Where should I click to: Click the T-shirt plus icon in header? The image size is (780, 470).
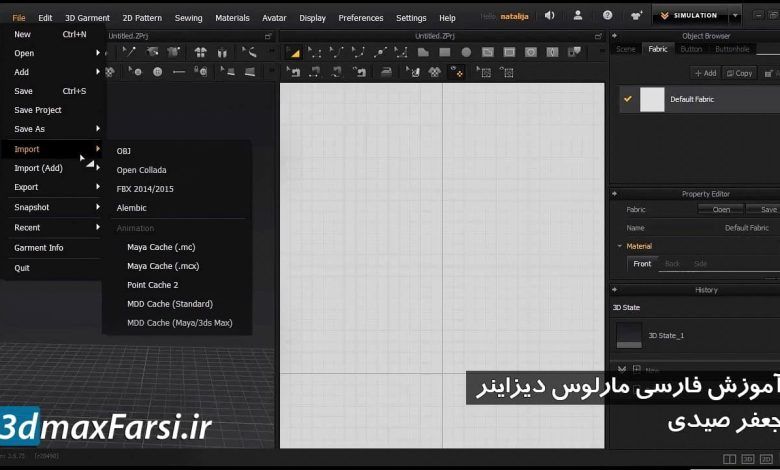point(636,15)
